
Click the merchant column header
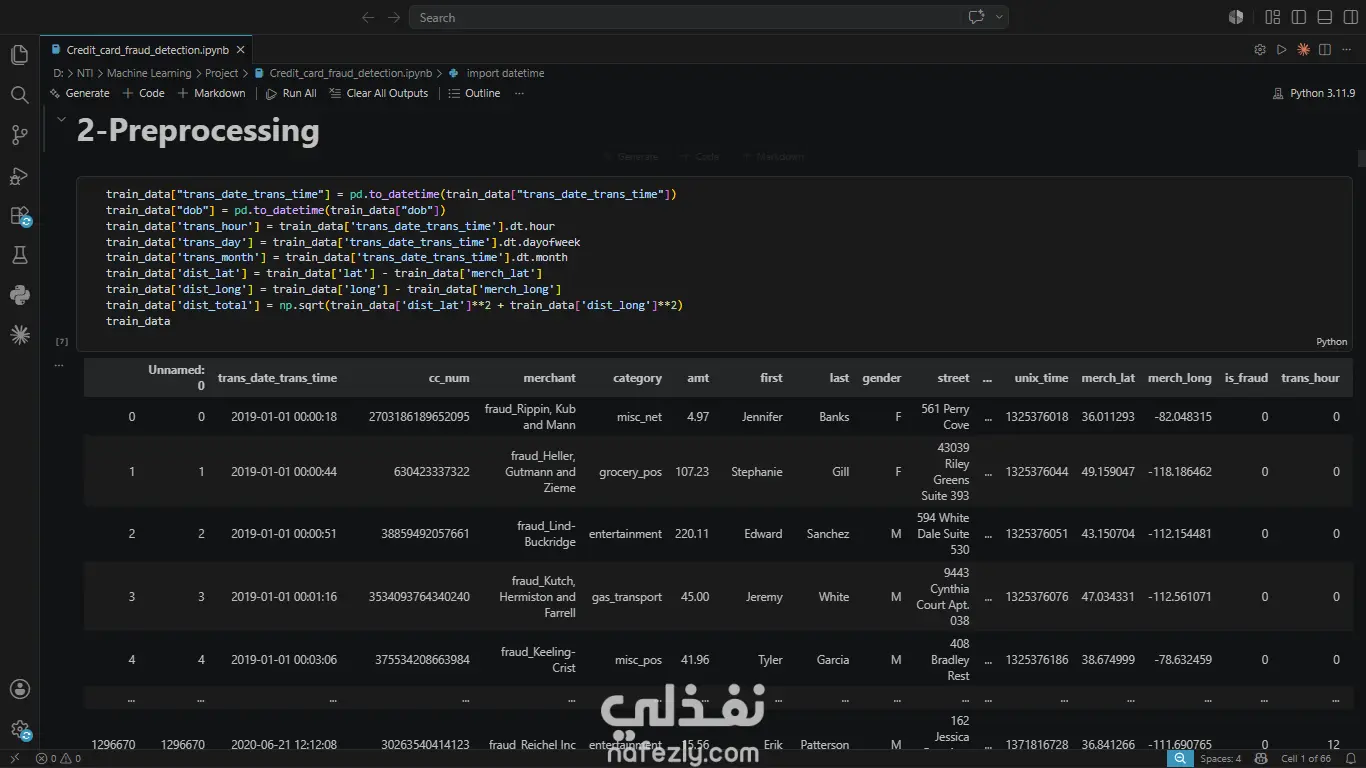click(549, 378)
